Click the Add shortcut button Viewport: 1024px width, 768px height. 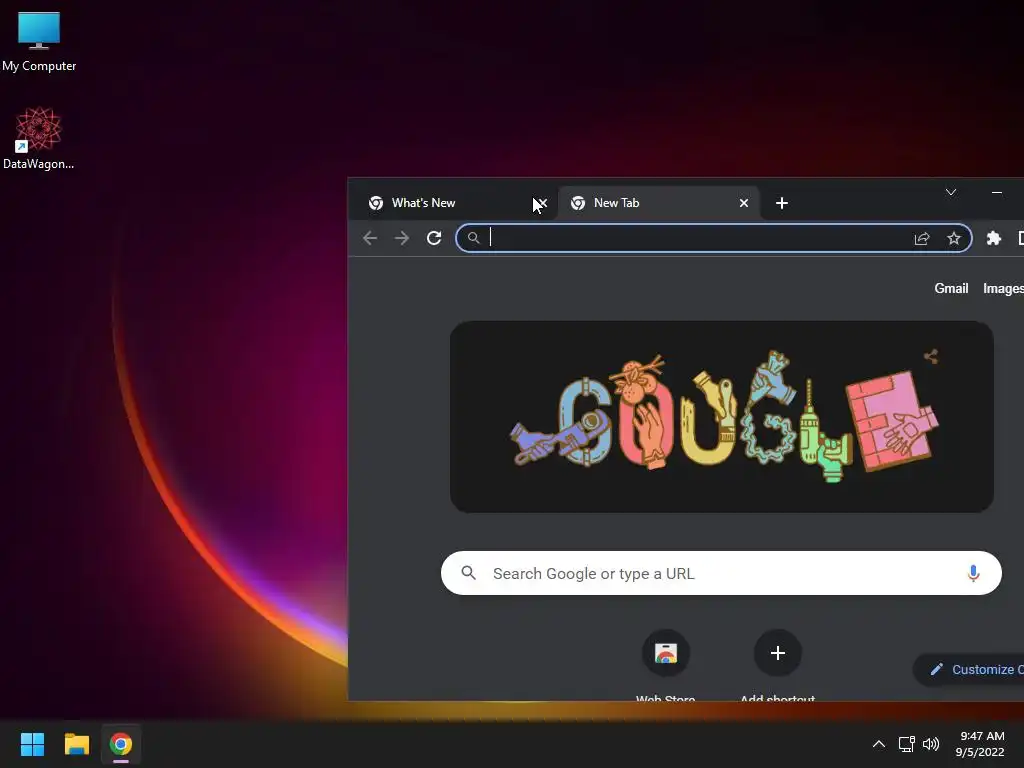pyautogui.click(x=777, y=665)
